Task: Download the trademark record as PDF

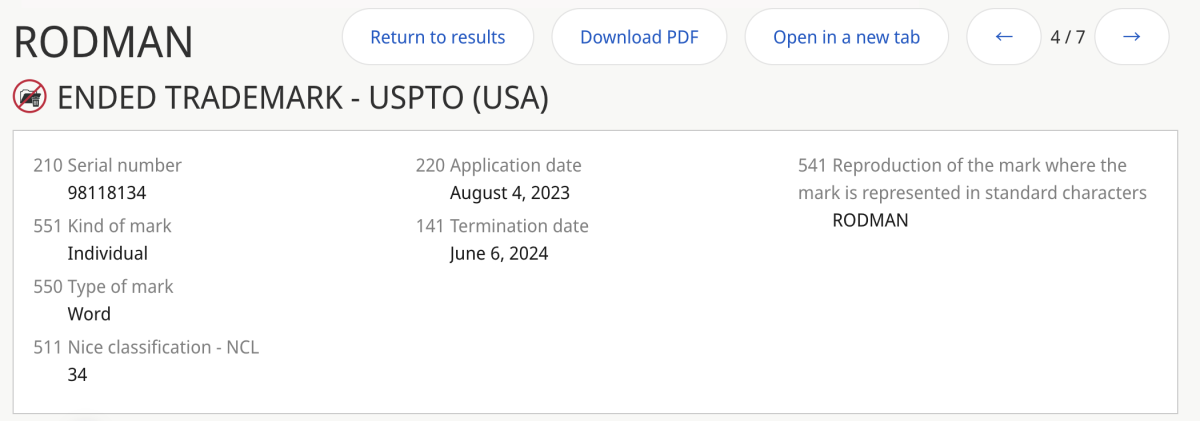Action: (639, 37)
